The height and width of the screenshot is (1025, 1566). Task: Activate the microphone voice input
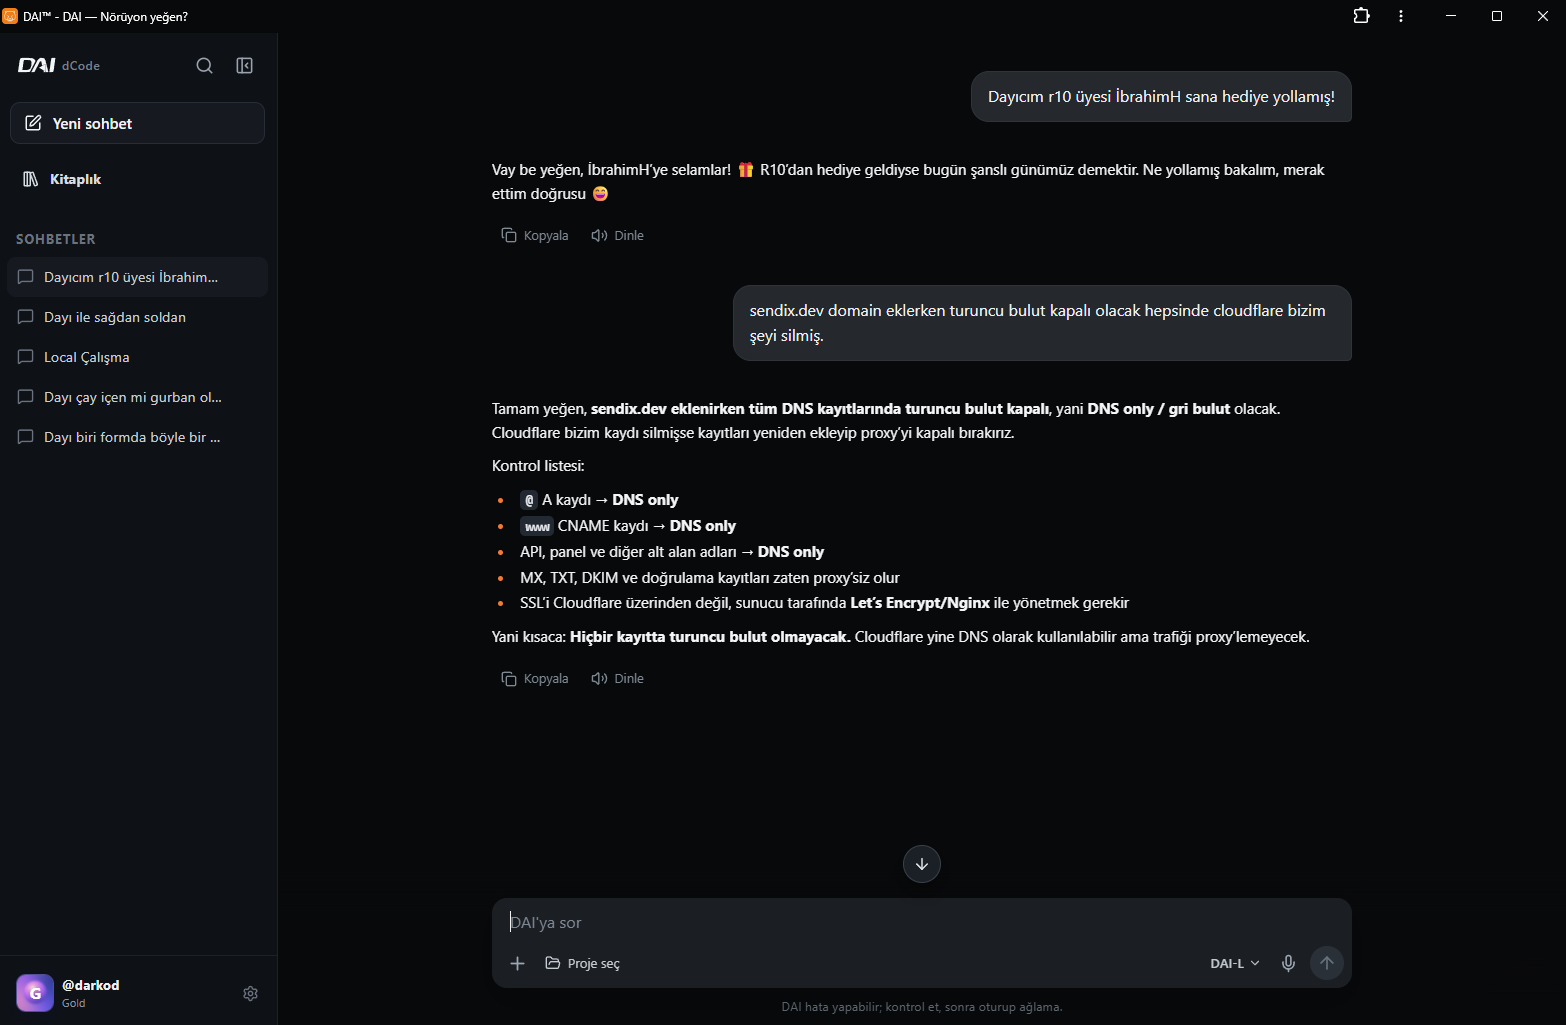1288,963
